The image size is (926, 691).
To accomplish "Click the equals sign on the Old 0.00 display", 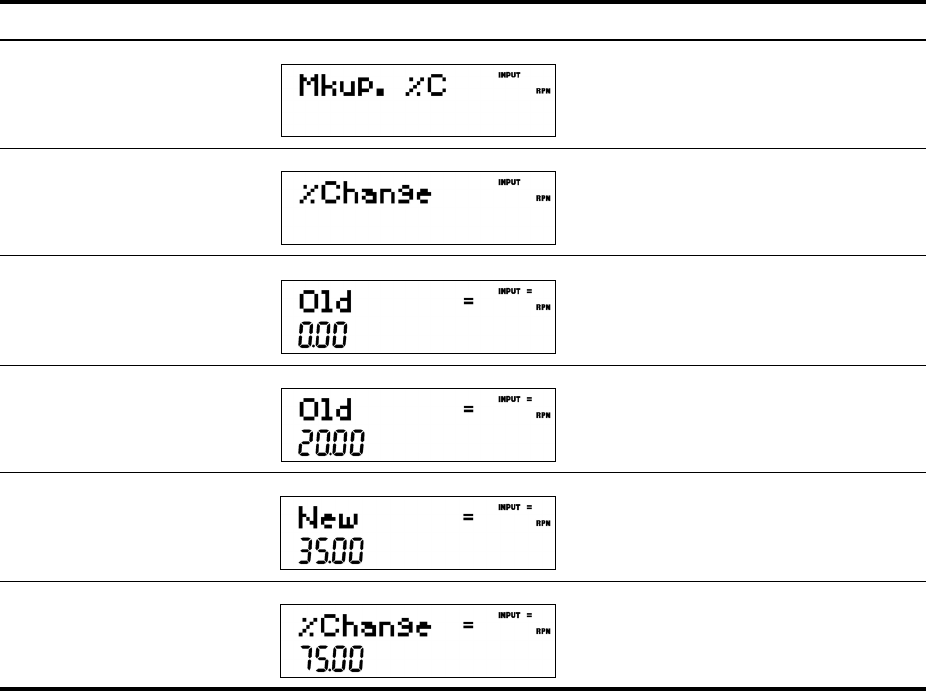I will [468, 302].
